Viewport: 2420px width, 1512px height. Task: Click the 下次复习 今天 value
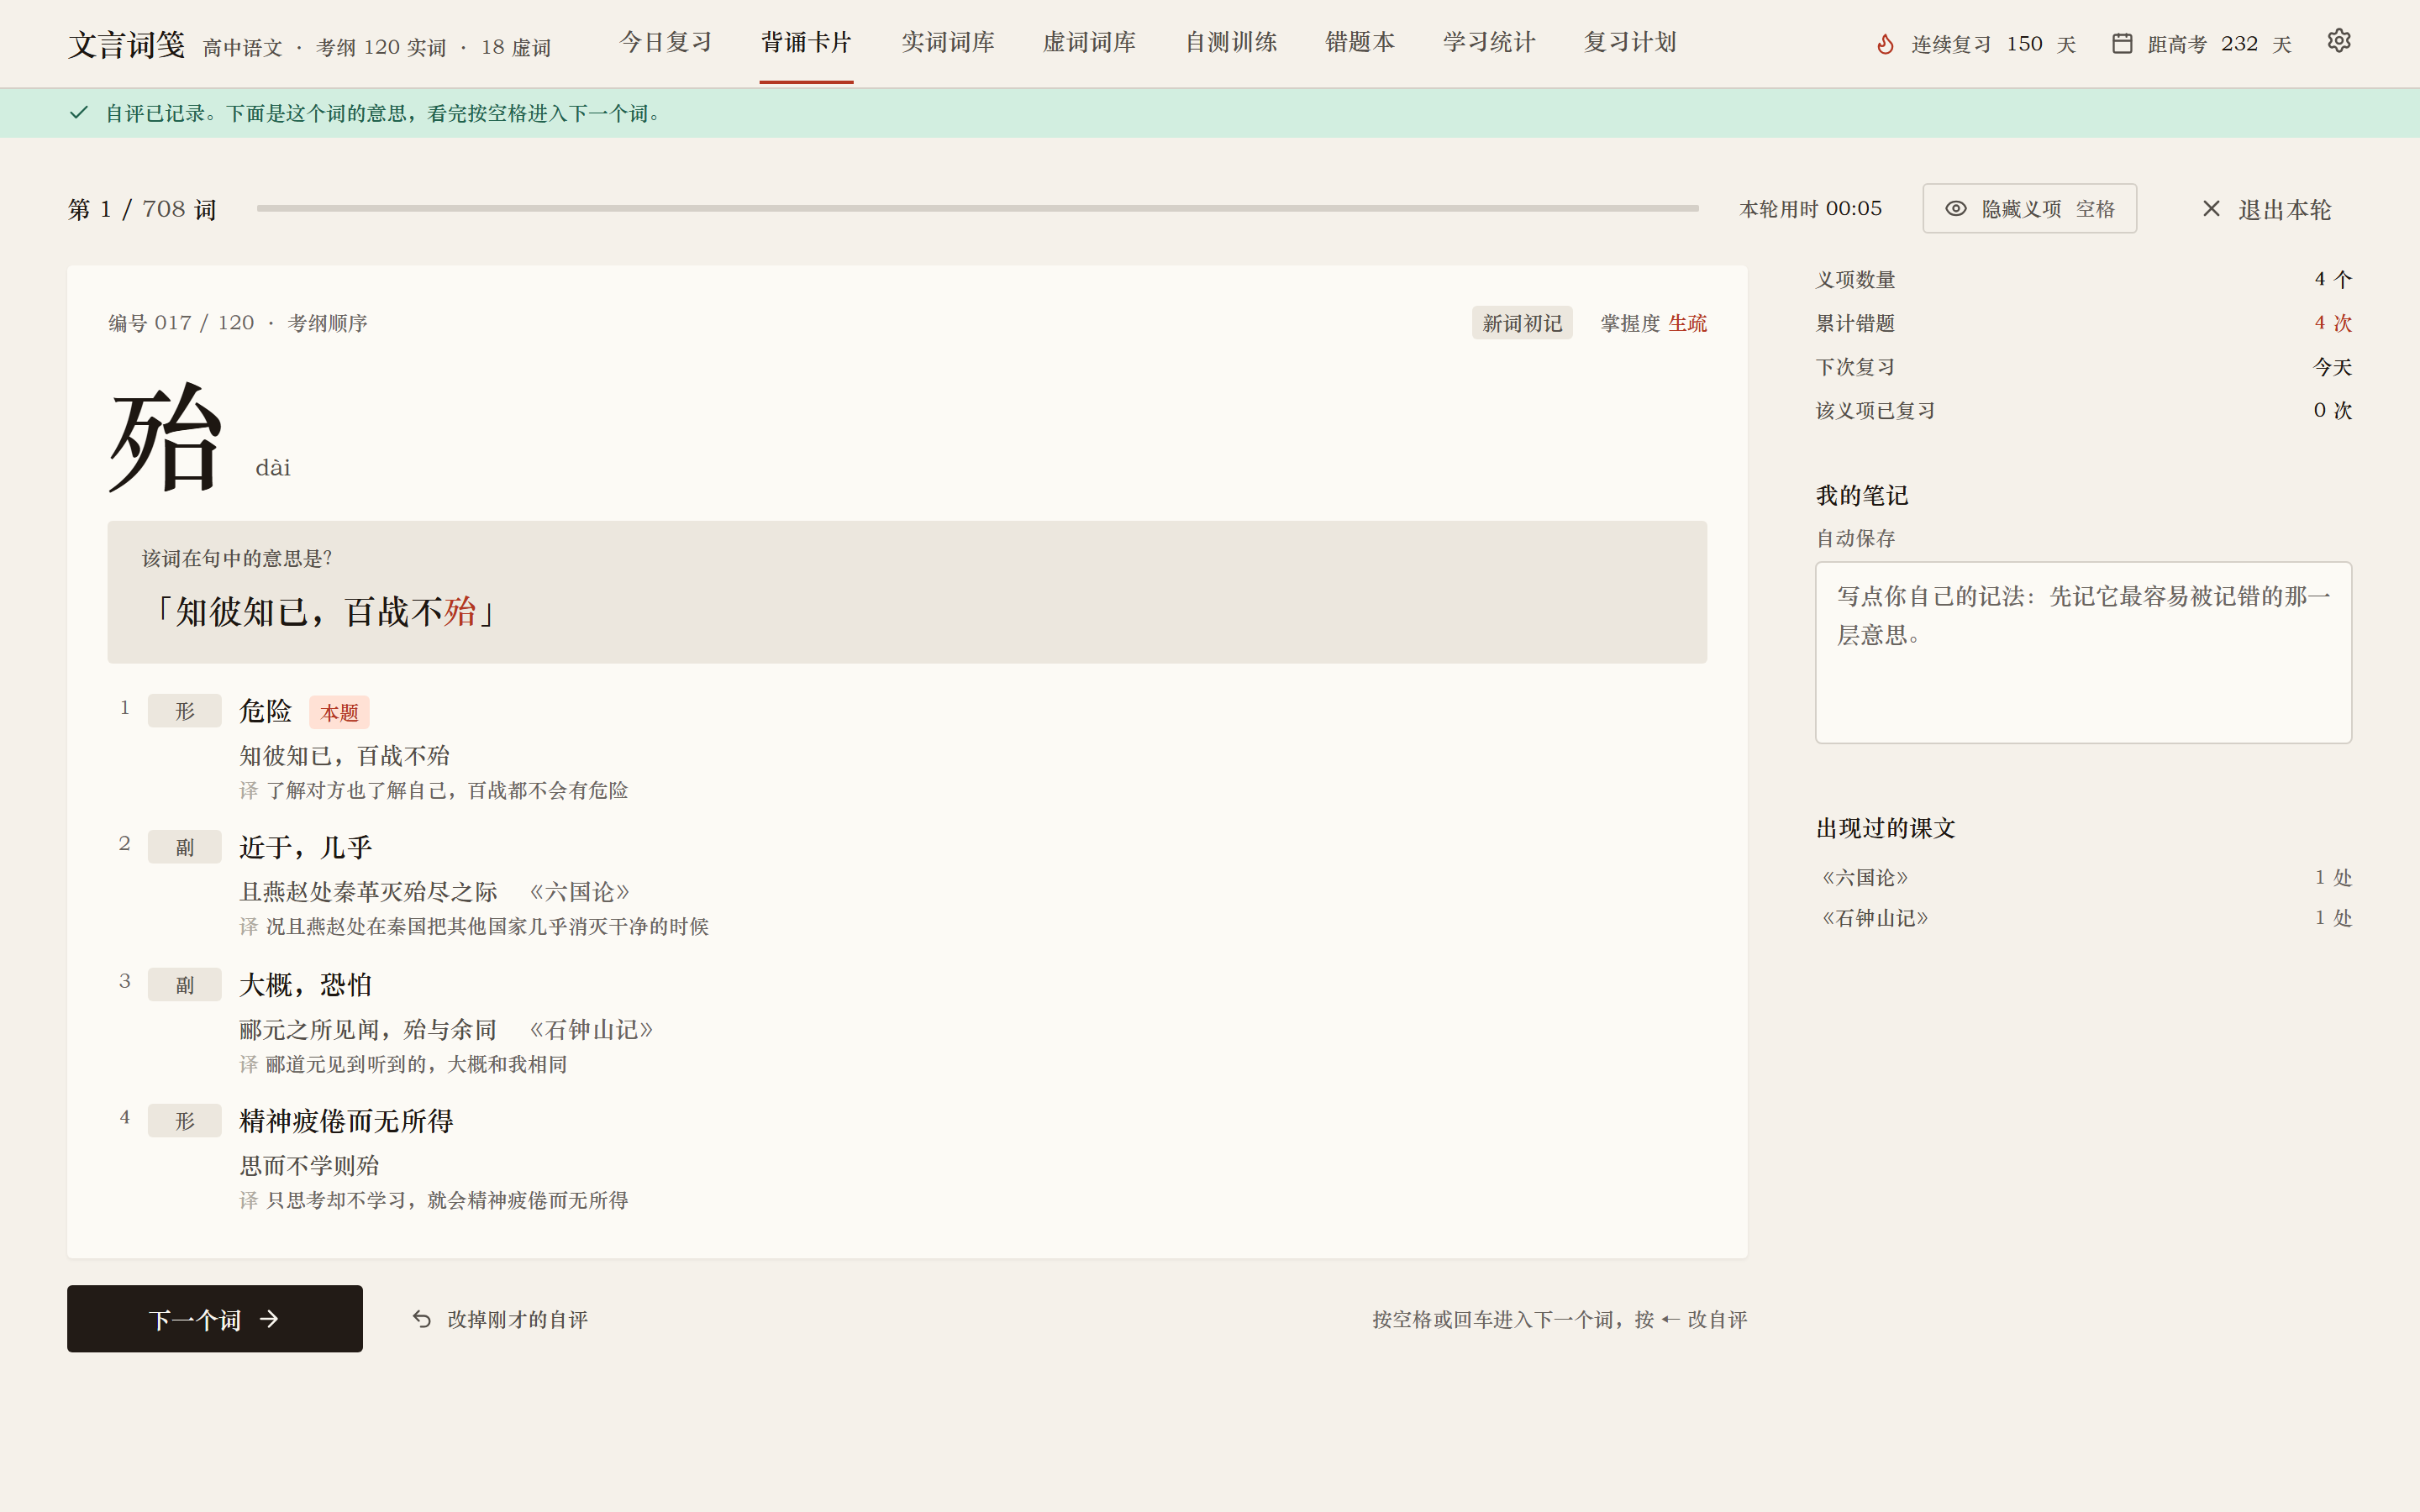click(x=2332, y=367)
